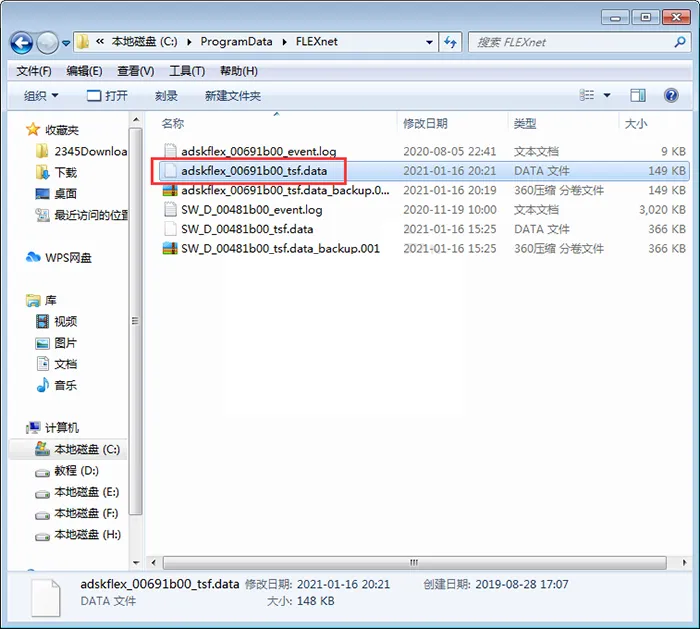Click archive icon of adskflex backup file

tap(170, 190)
